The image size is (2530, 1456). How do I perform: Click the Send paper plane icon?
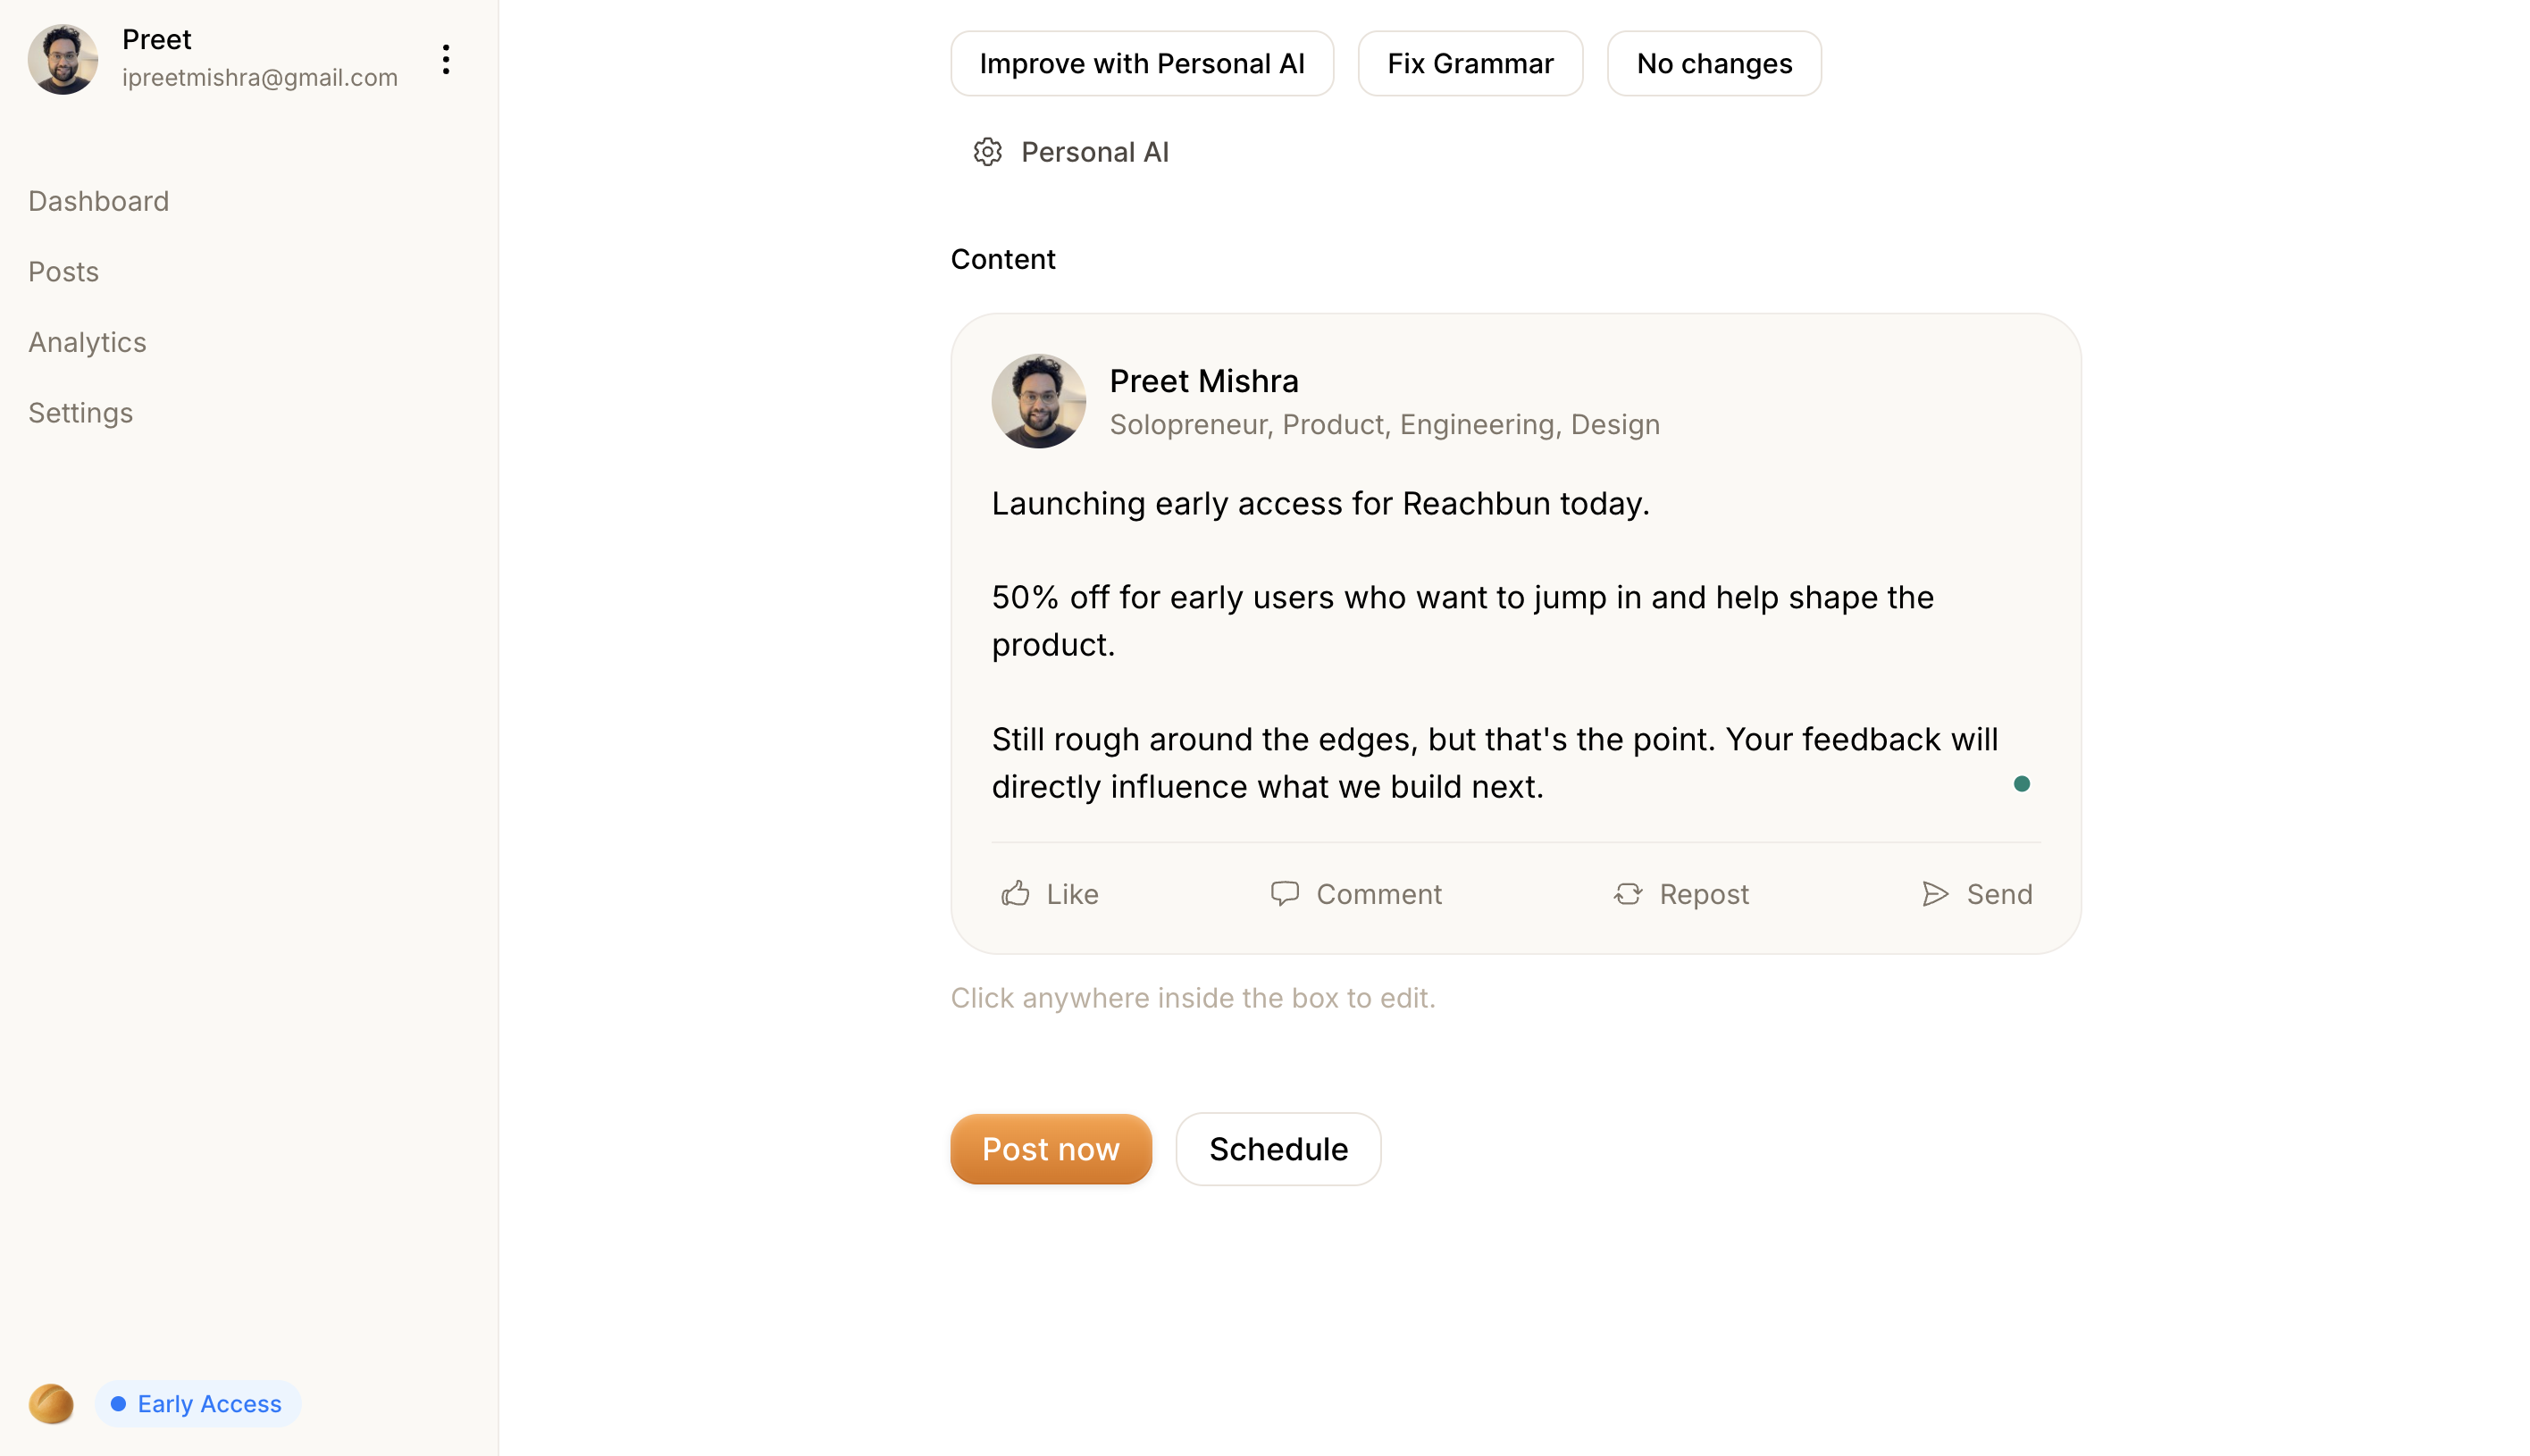[1935, 893]
